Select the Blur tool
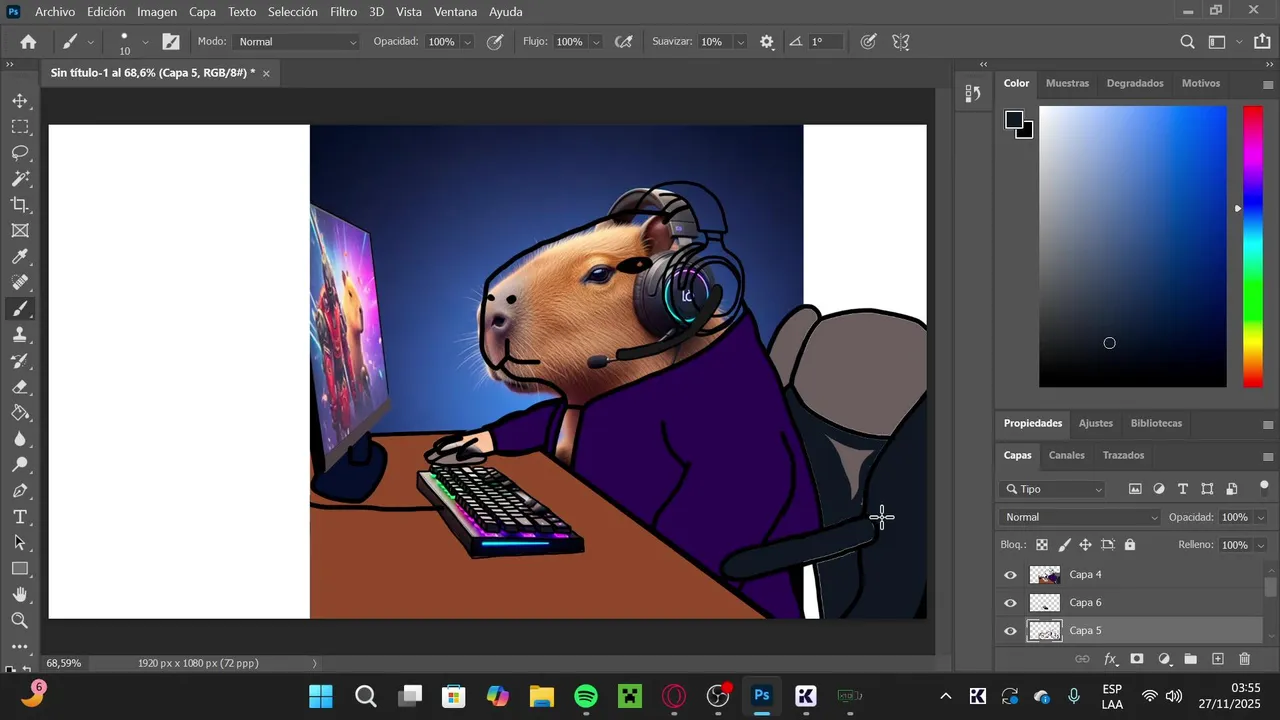 click(20, 439)
